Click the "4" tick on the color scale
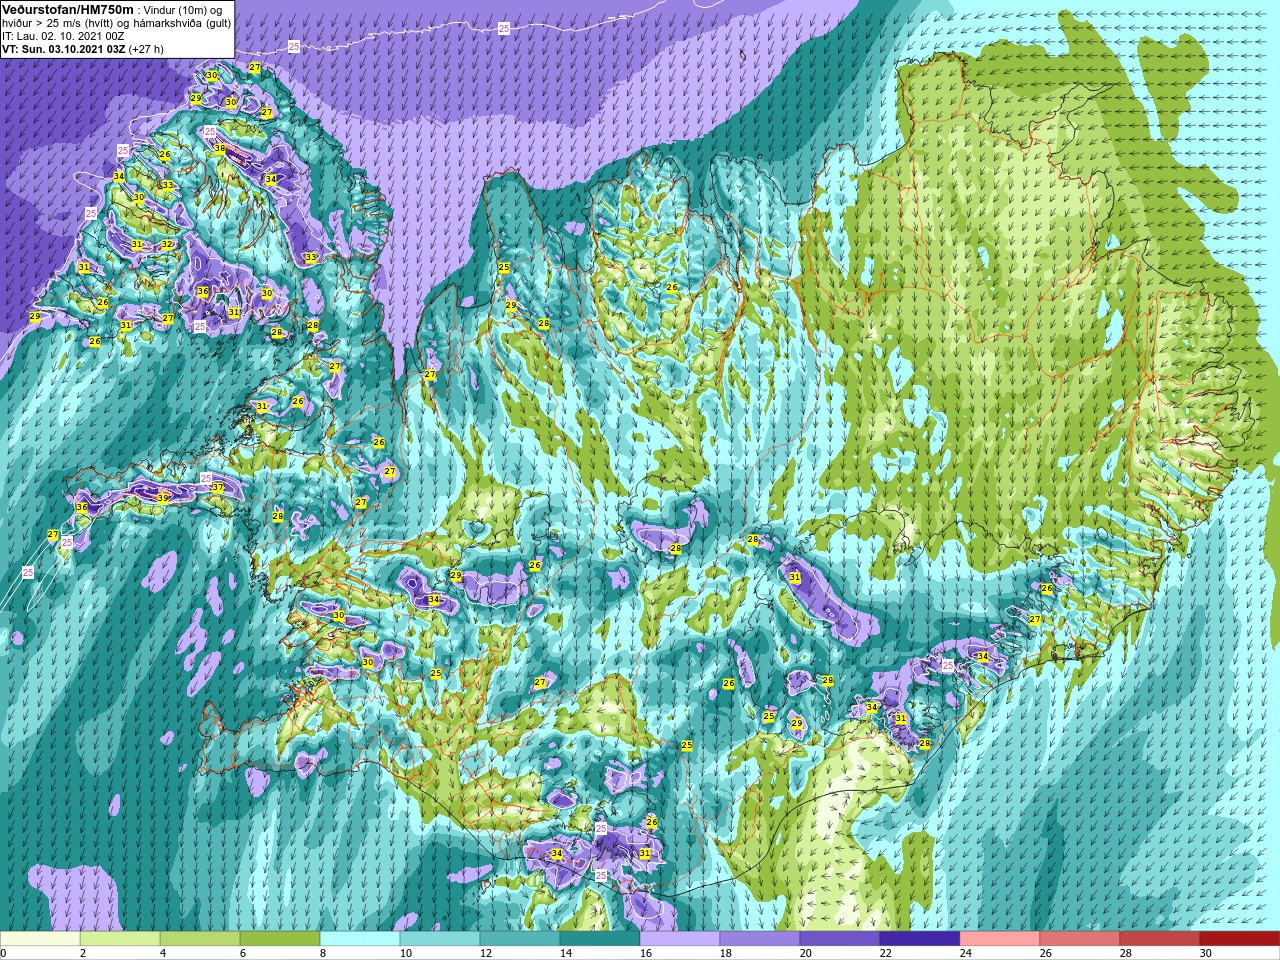 click(164, 954)
